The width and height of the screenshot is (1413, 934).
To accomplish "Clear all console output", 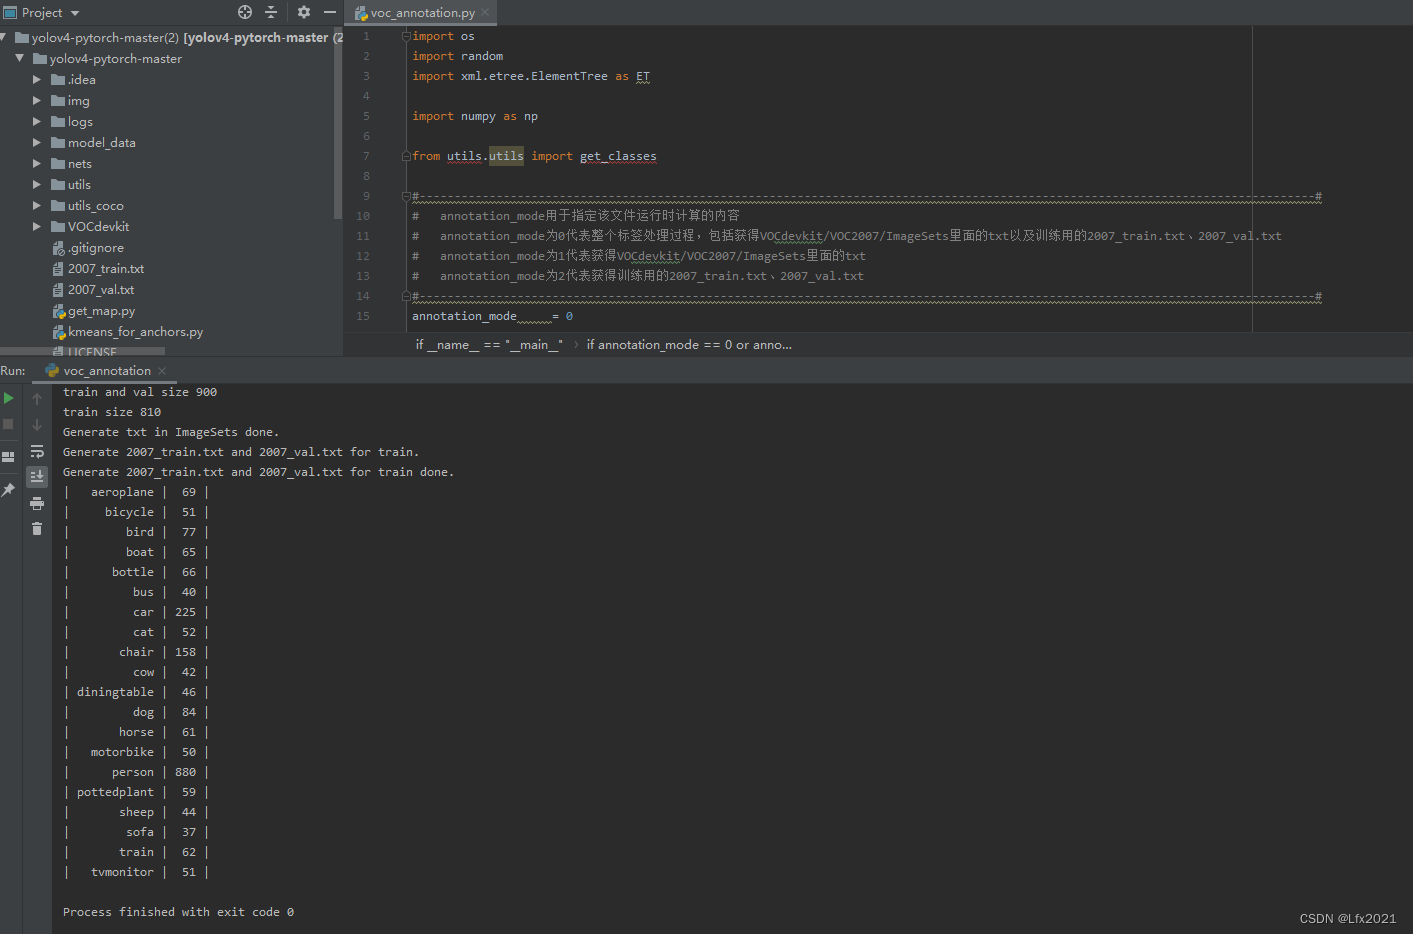I will coord(37,528).
